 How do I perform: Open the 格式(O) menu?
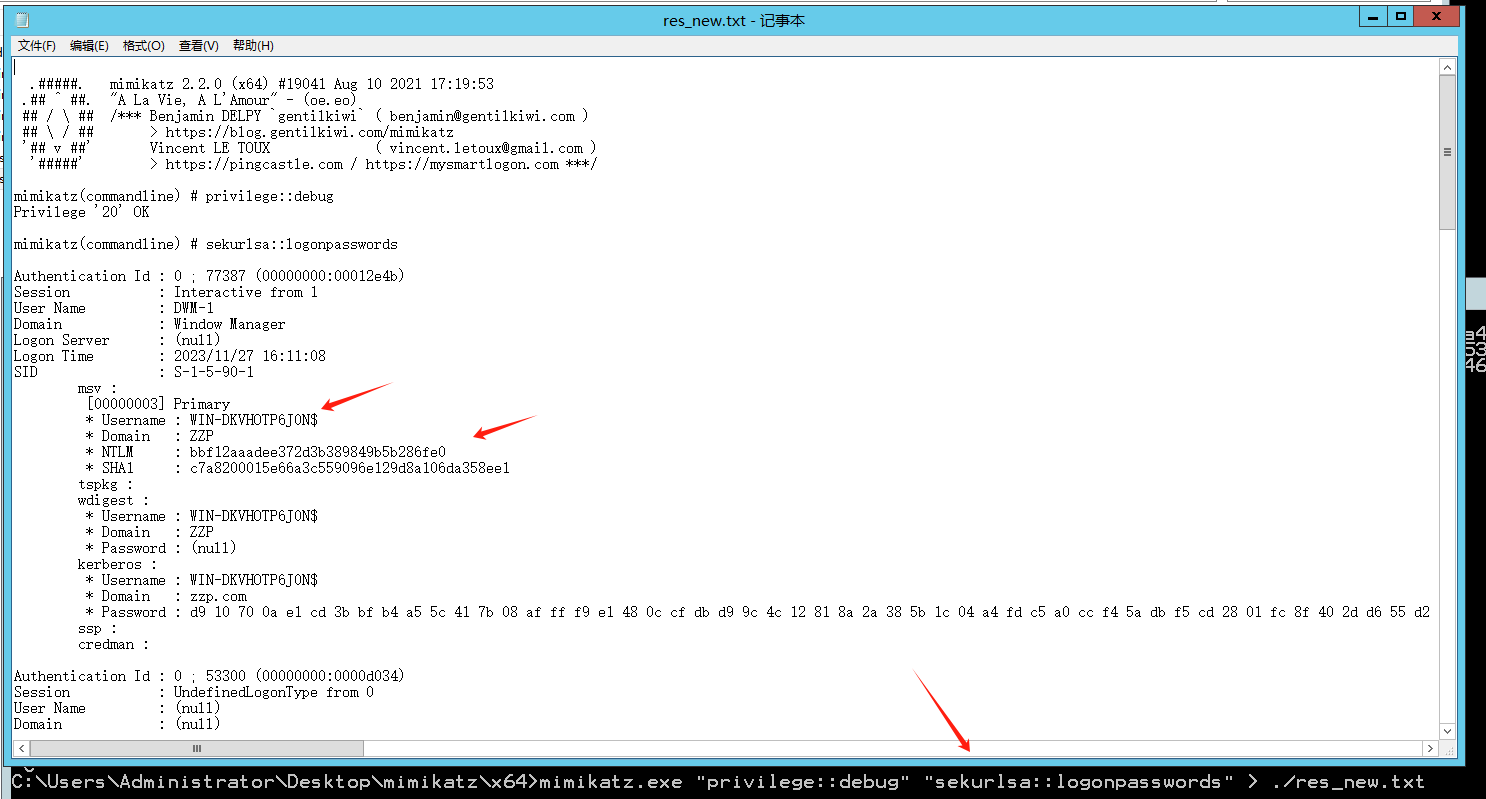(x=143, y=46)
